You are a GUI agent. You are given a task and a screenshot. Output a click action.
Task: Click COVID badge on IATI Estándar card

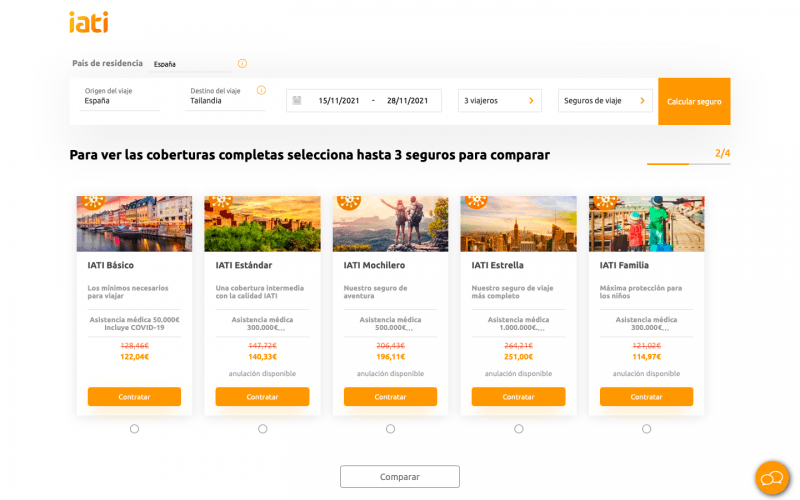click(x=220, y=203)
